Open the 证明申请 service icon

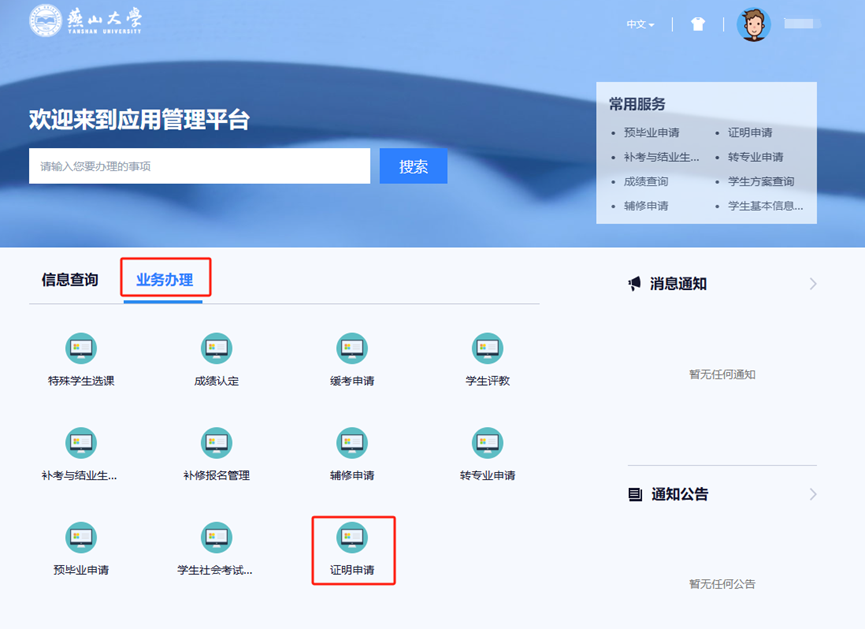tap(352, 538)
